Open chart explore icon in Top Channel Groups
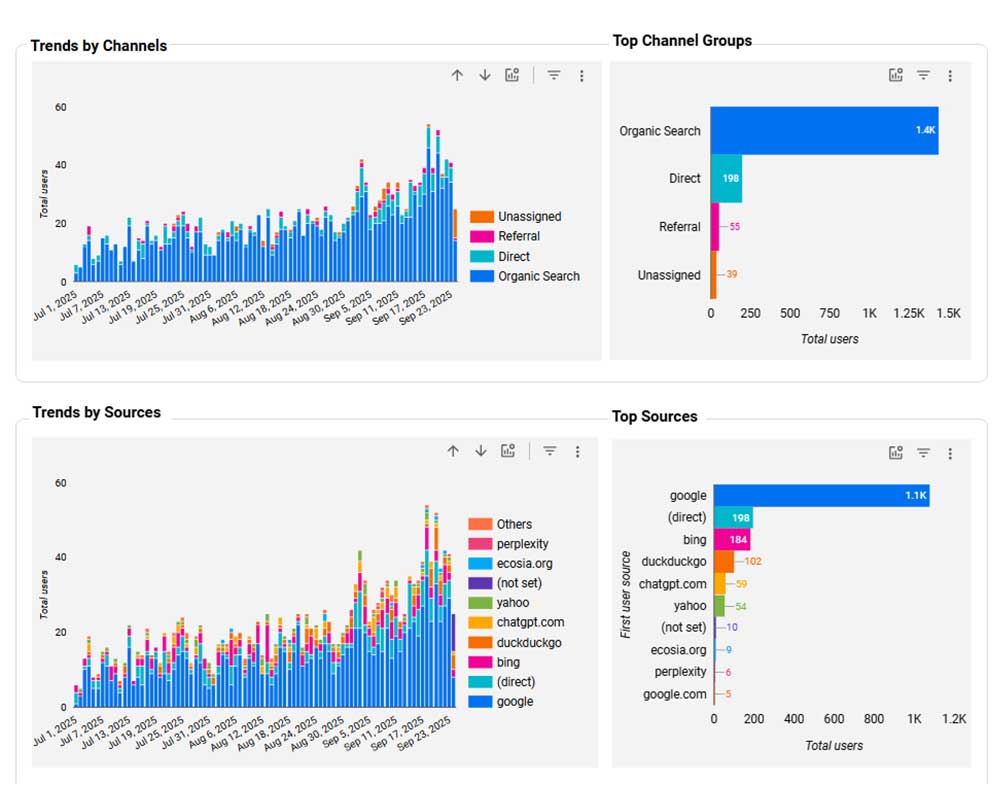Viewport: 1000px width, 800px height. pyautogui.click(x=895, y=75)
